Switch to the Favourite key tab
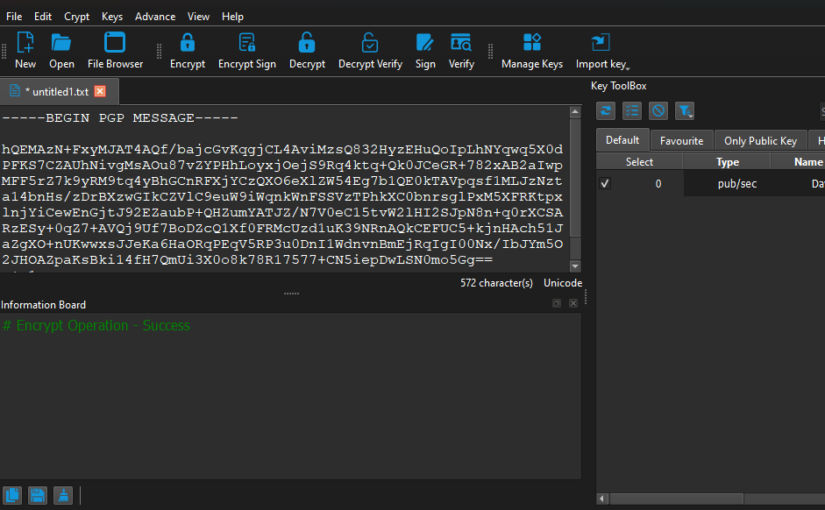The width and height of the screenshot is (825, 510). pyautogui.click(x=681, y=141)
